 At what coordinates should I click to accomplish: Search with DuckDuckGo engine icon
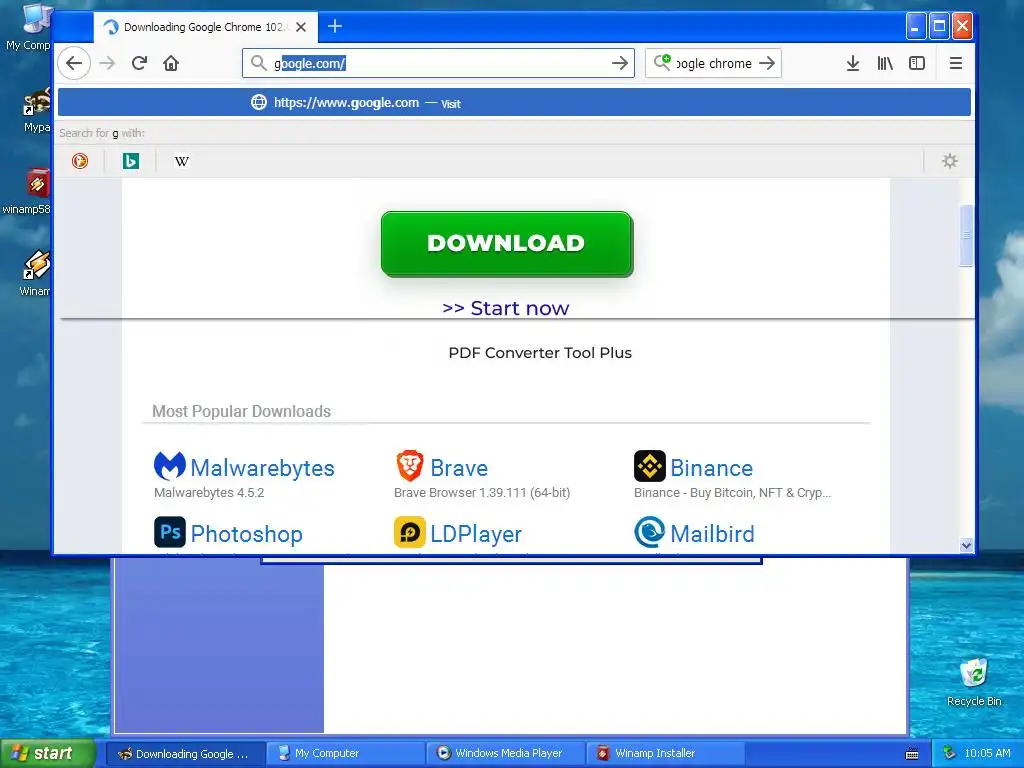[x=80, y=161]
